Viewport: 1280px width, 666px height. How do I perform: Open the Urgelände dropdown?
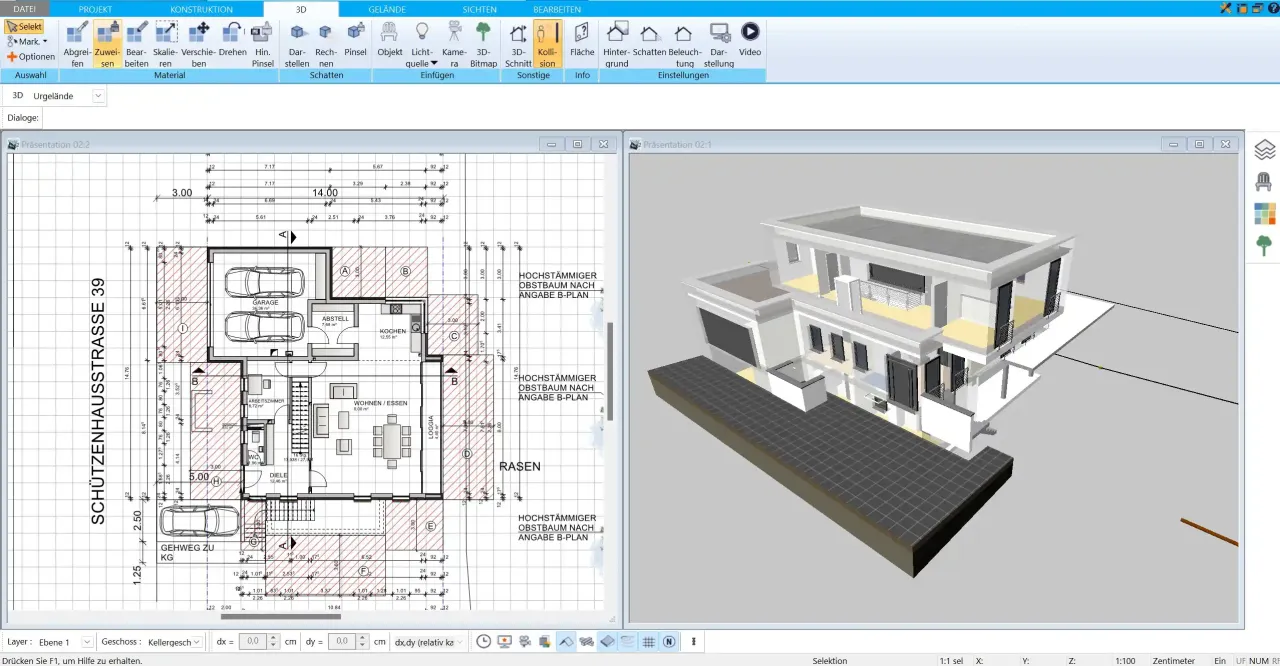[97, 96]
